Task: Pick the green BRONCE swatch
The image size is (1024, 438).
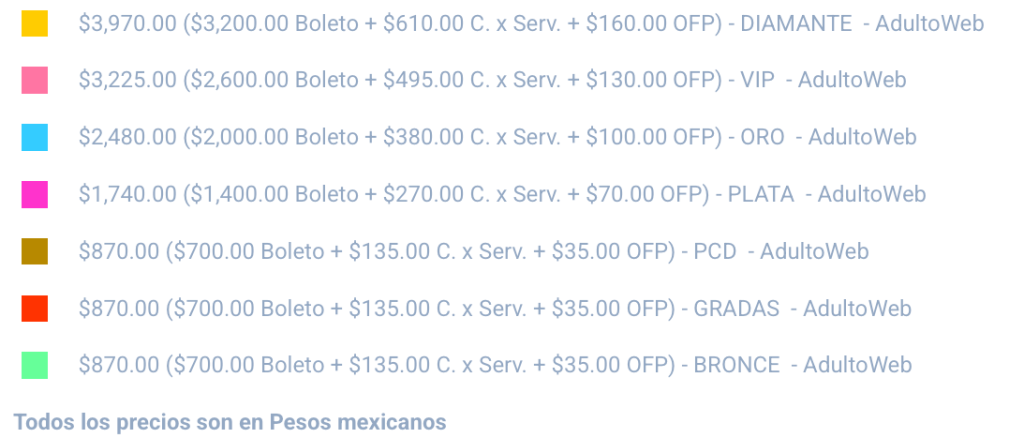Action: coord(35,365)
